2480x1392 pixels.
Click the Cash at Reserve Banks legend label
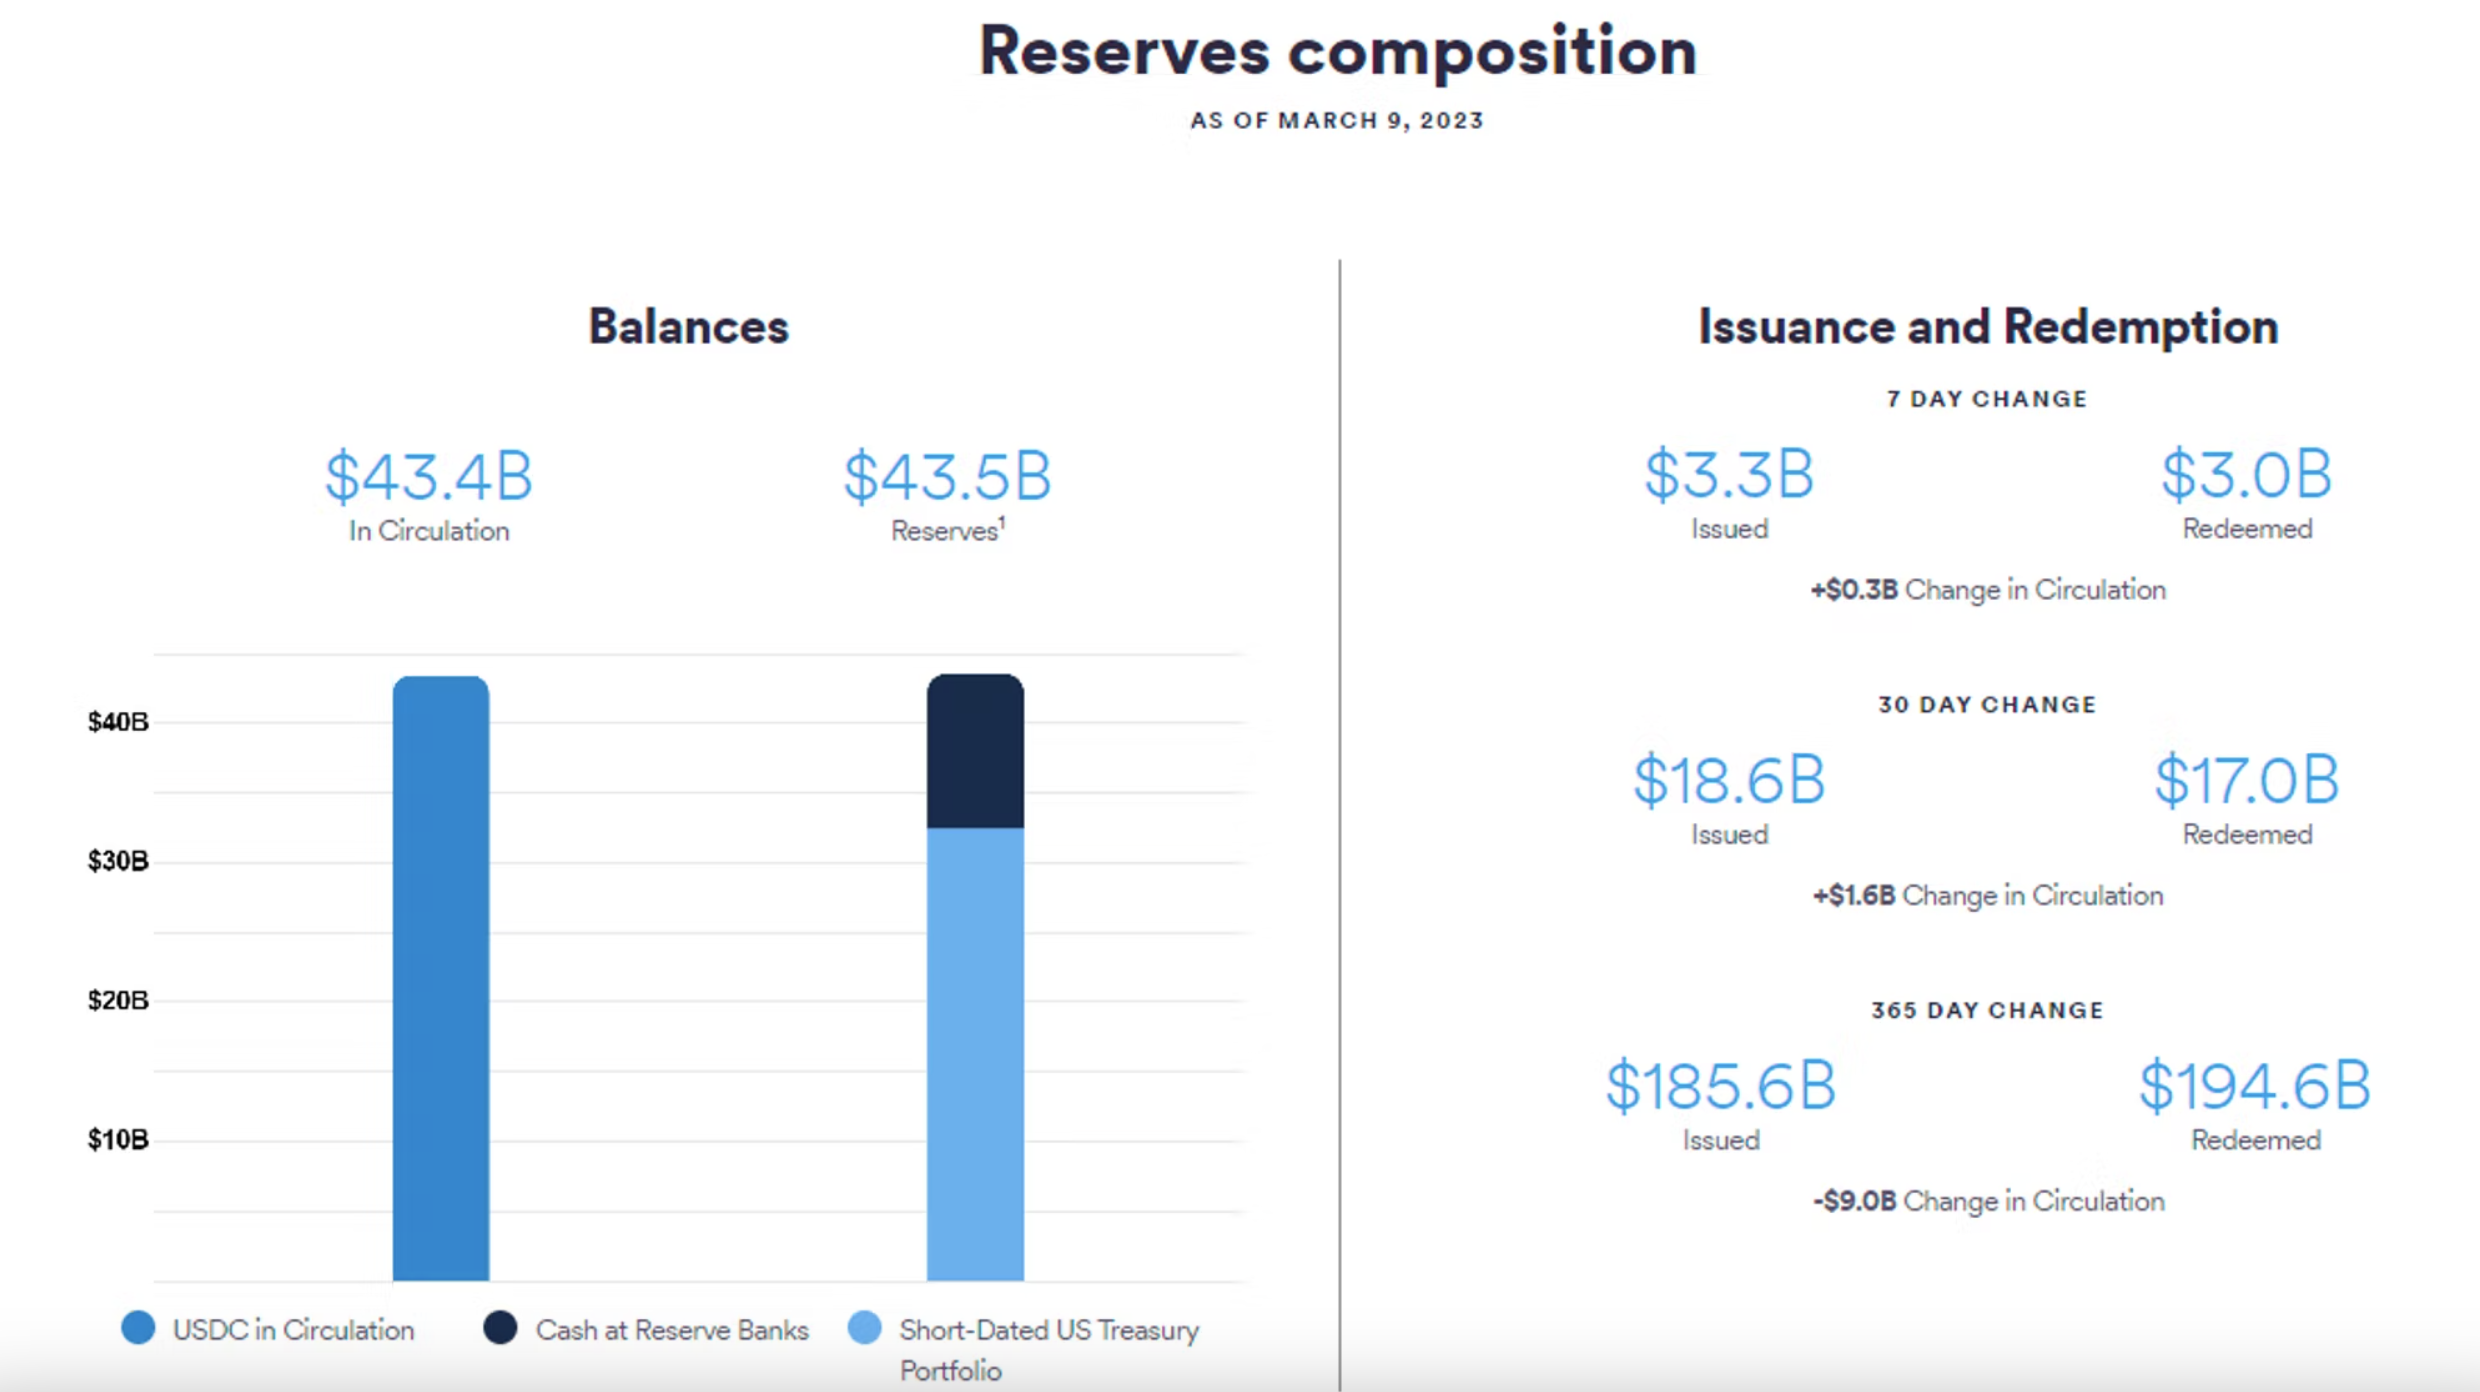pos(672,1330)
